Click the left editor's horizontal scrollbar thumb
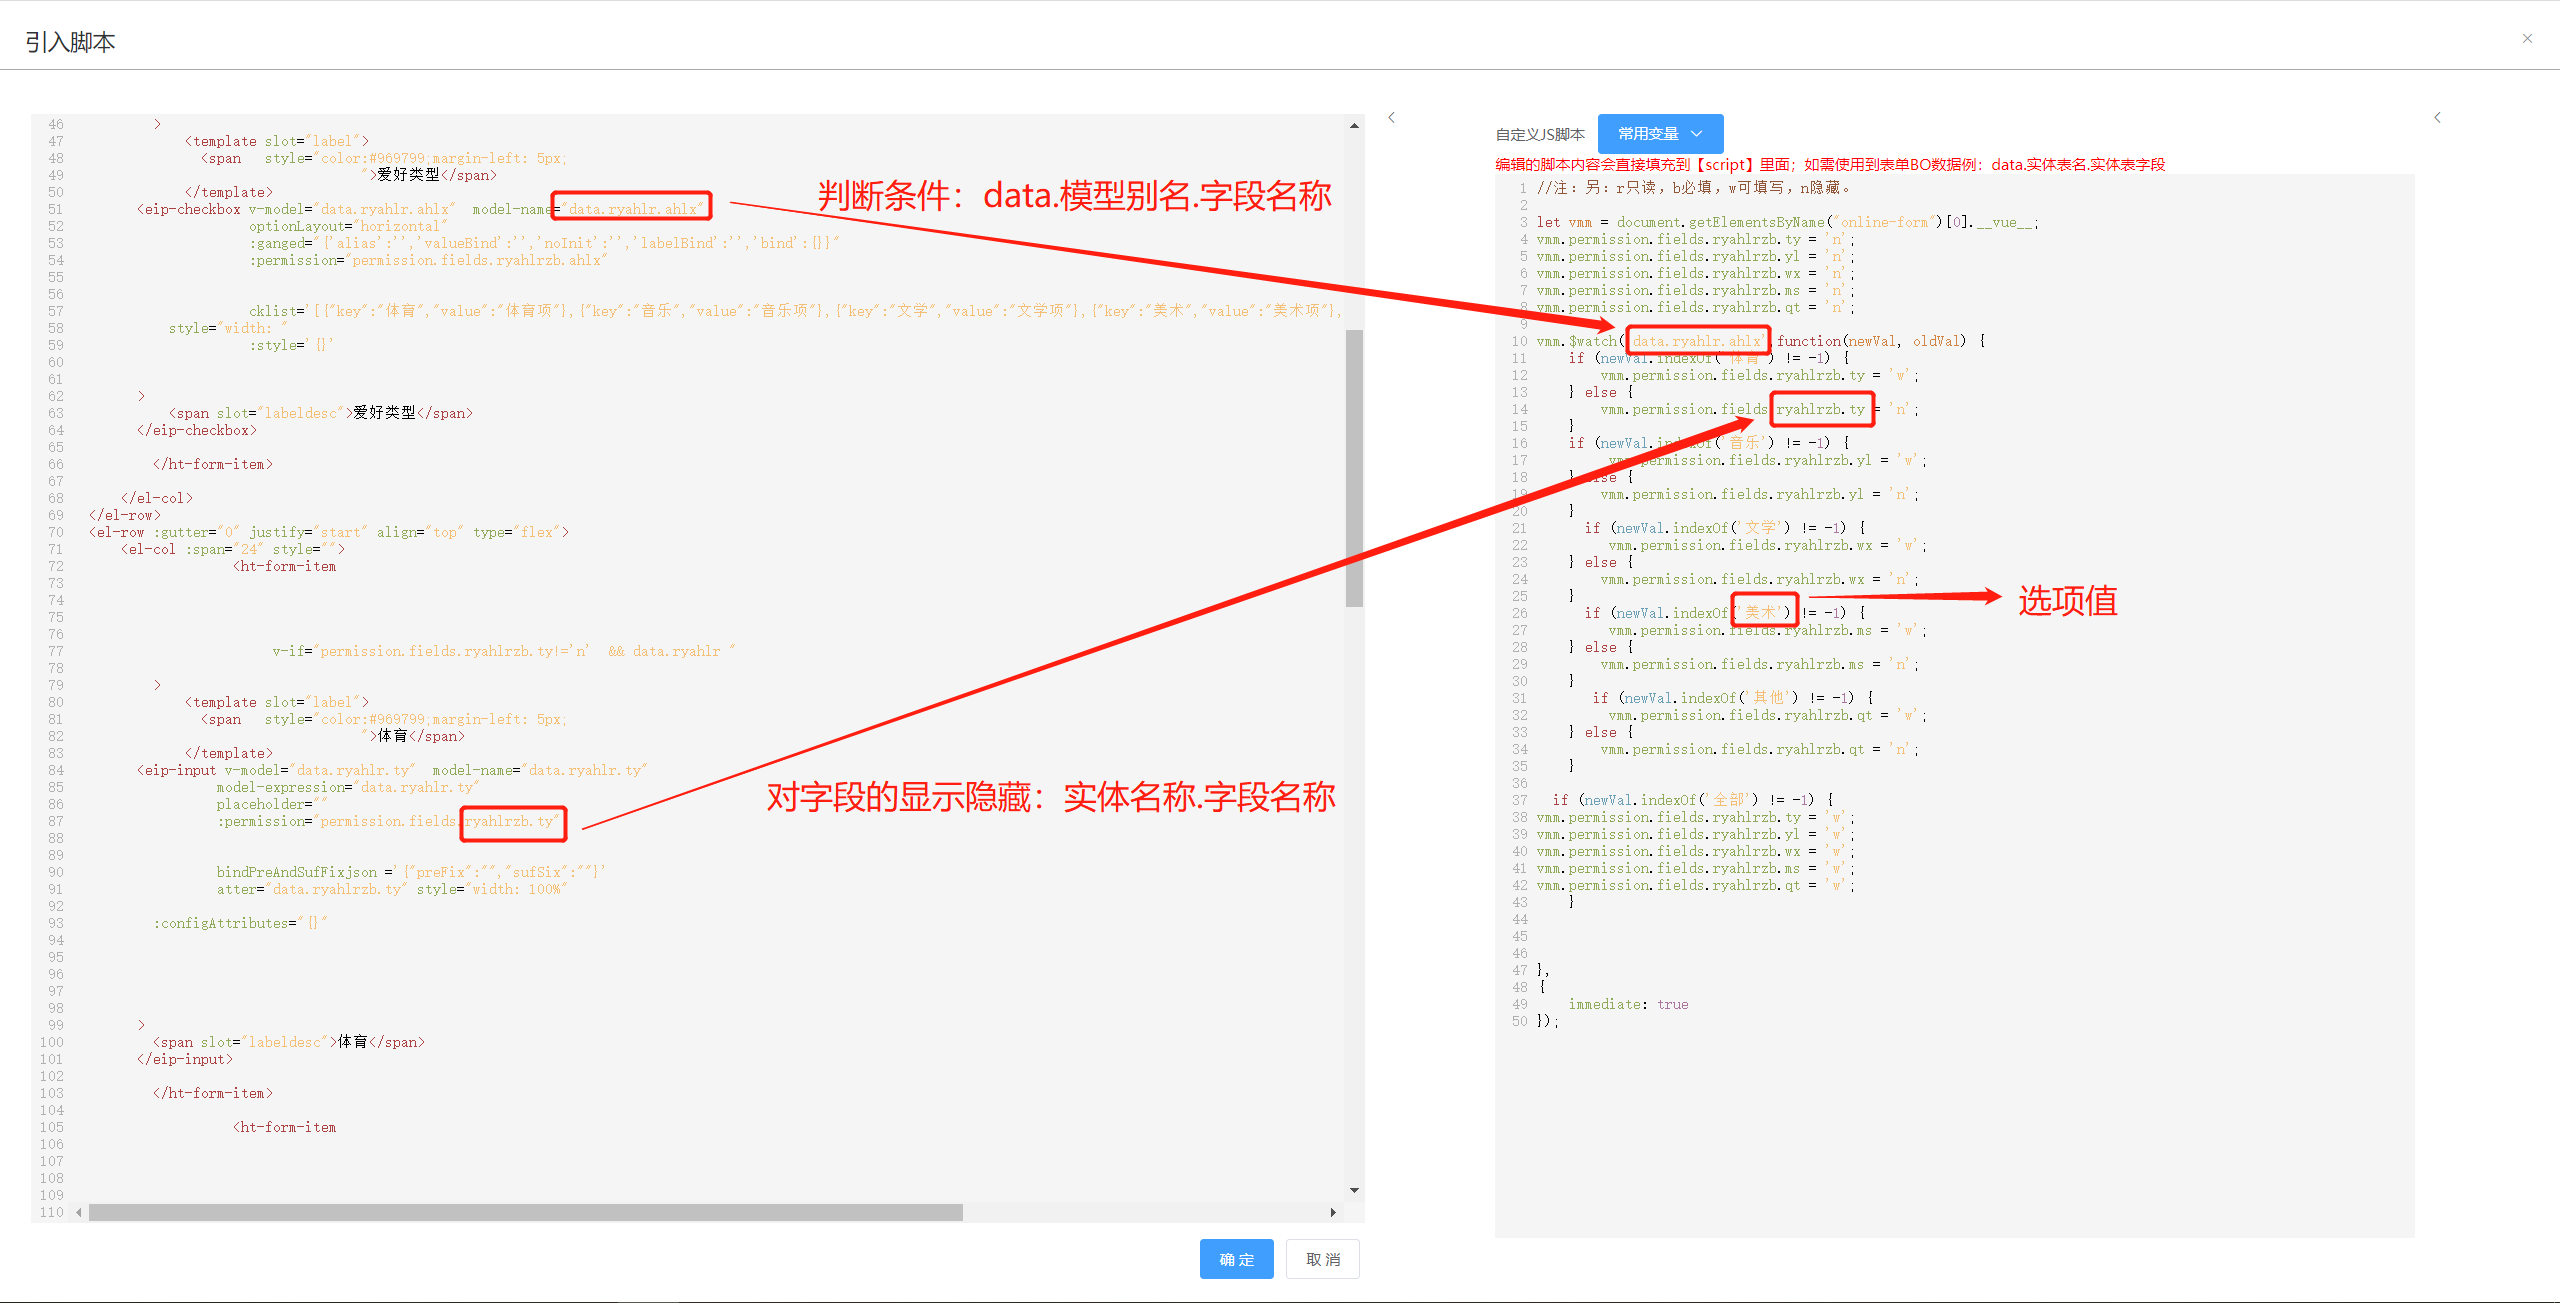 (x=525, y=1212)
